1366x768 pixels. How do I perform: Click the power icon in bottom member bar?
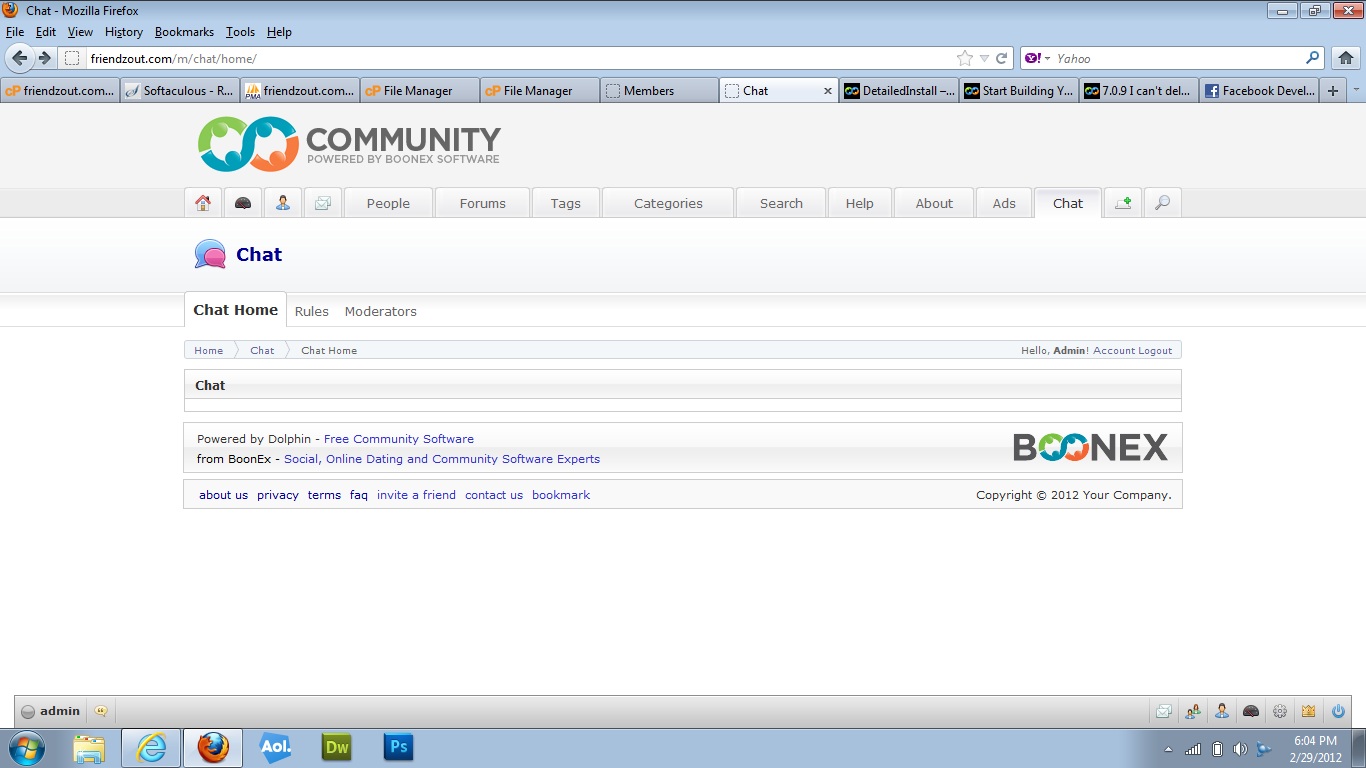pos(1338,712)
